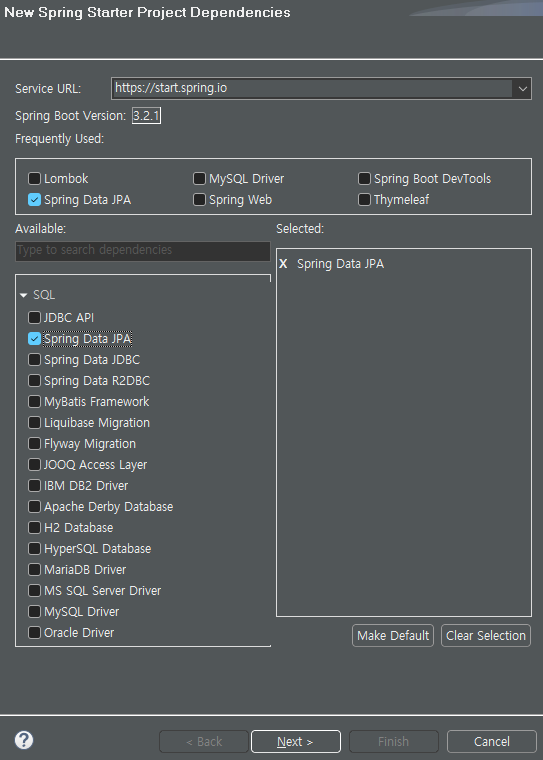This screenshot has height=760, width=543.
Task: Check JDBC API under SQL
Action: point(34,317)
